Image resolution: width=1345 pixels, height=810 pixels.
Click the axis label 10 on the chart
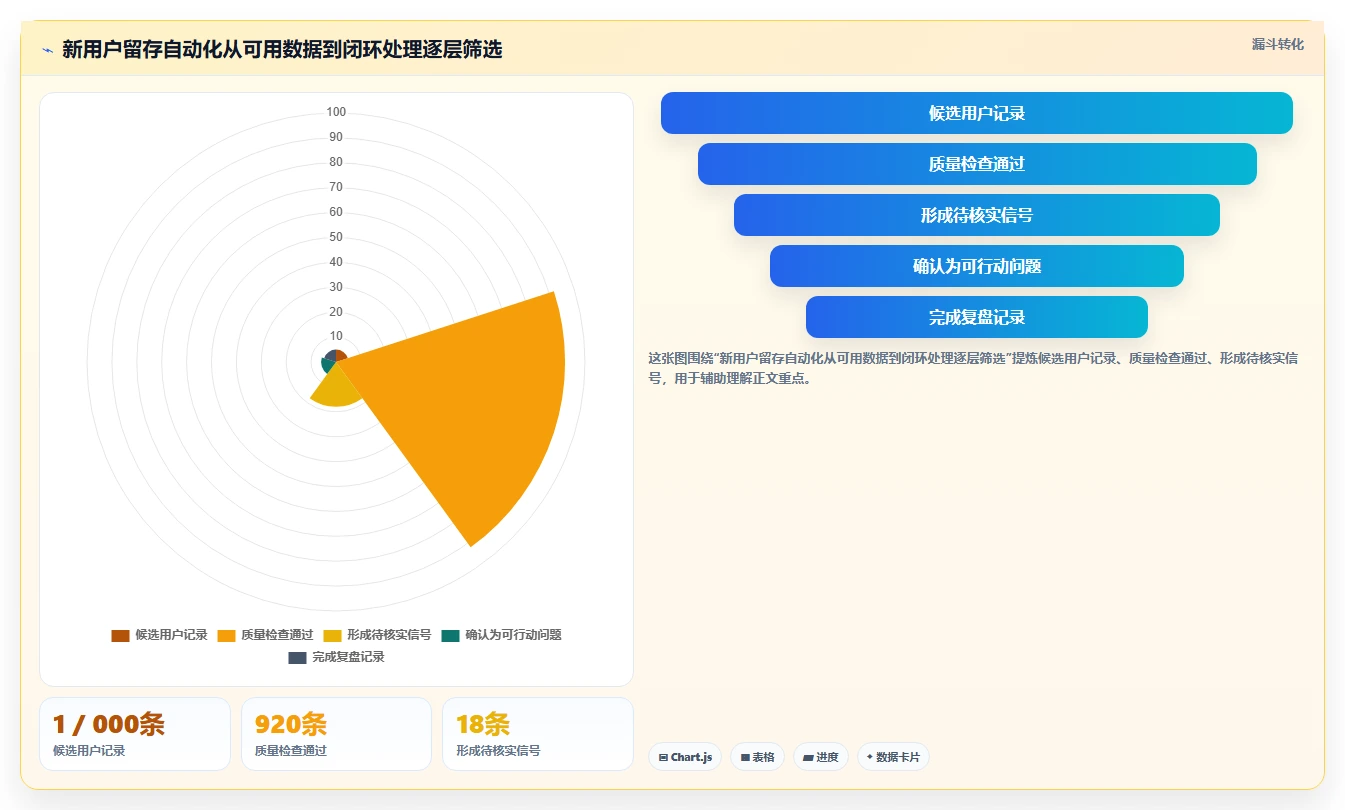[336, 336]
